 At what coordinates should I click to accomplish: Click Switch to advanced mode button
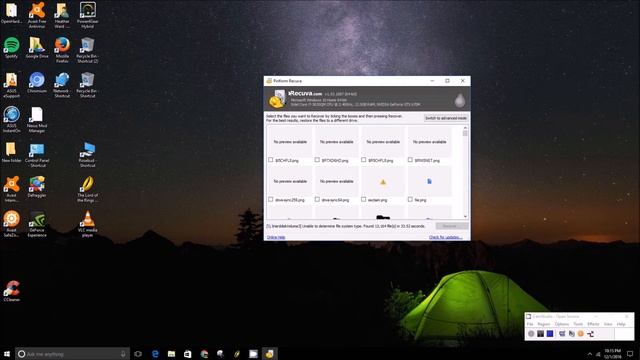(446, 118)
